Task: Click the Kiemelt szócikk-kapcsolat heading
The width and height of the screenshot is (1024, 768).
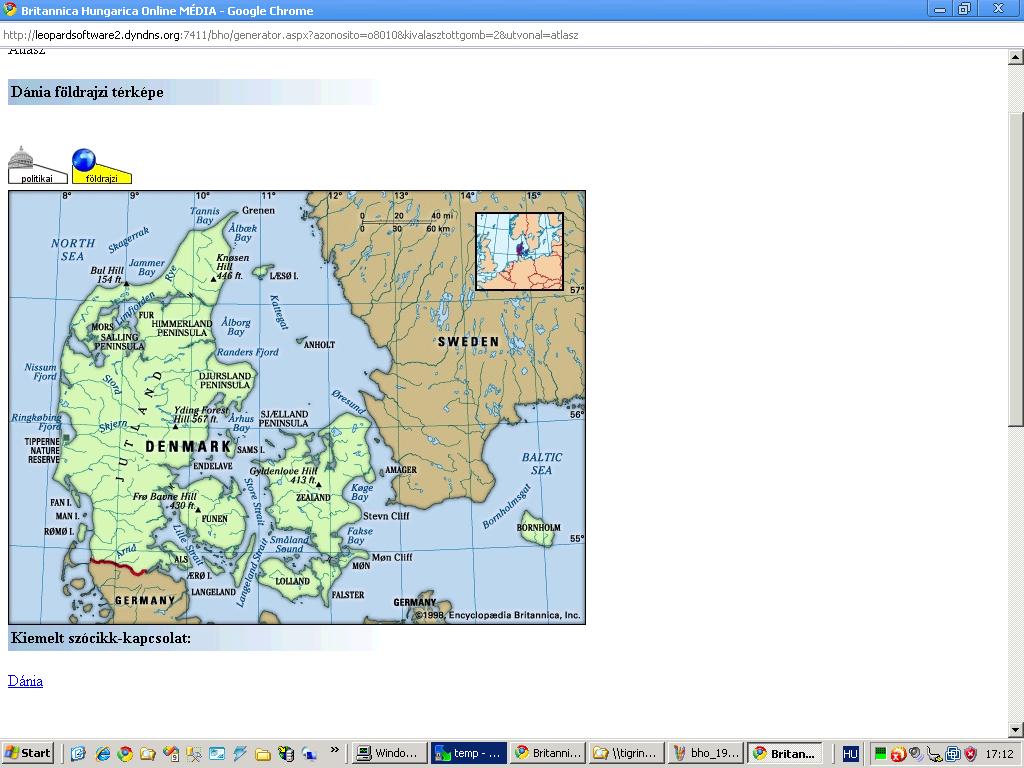Action: (x=101, y=638)
